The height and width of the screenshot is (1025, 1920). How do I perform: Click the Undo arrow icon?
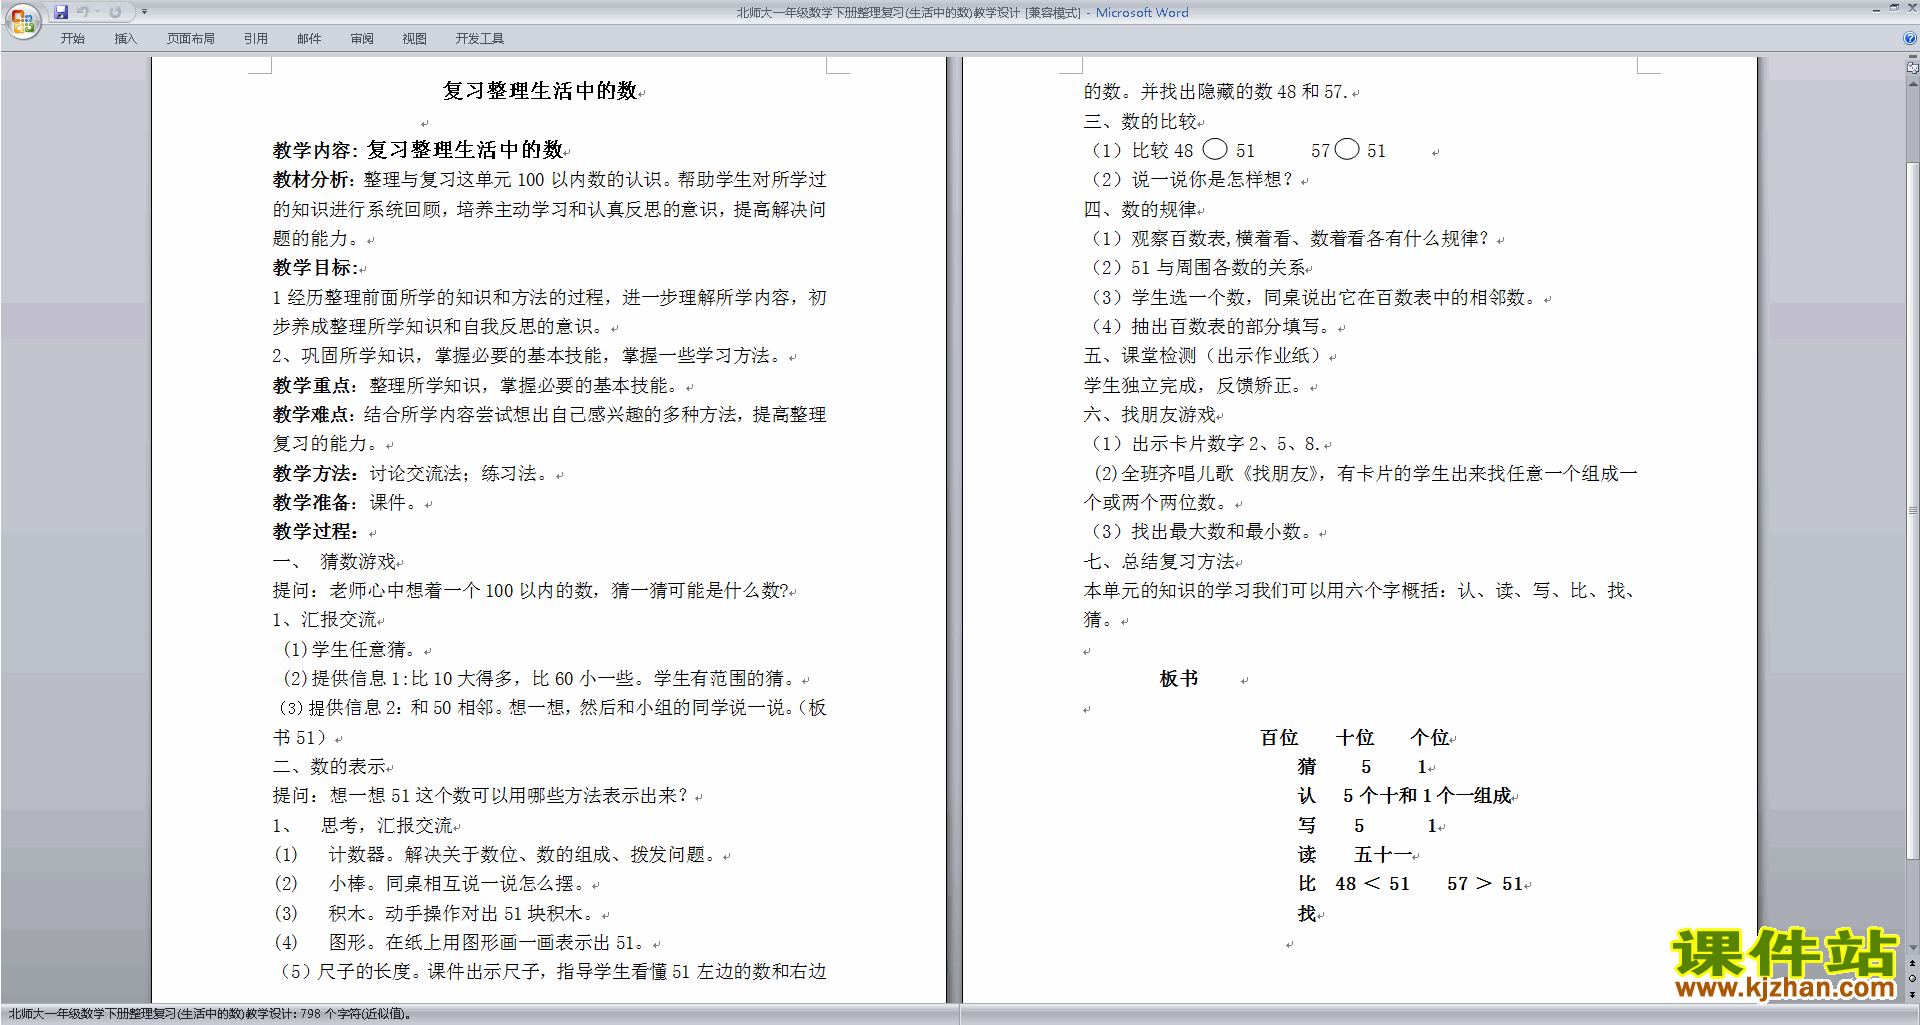(x=83, y=12)
